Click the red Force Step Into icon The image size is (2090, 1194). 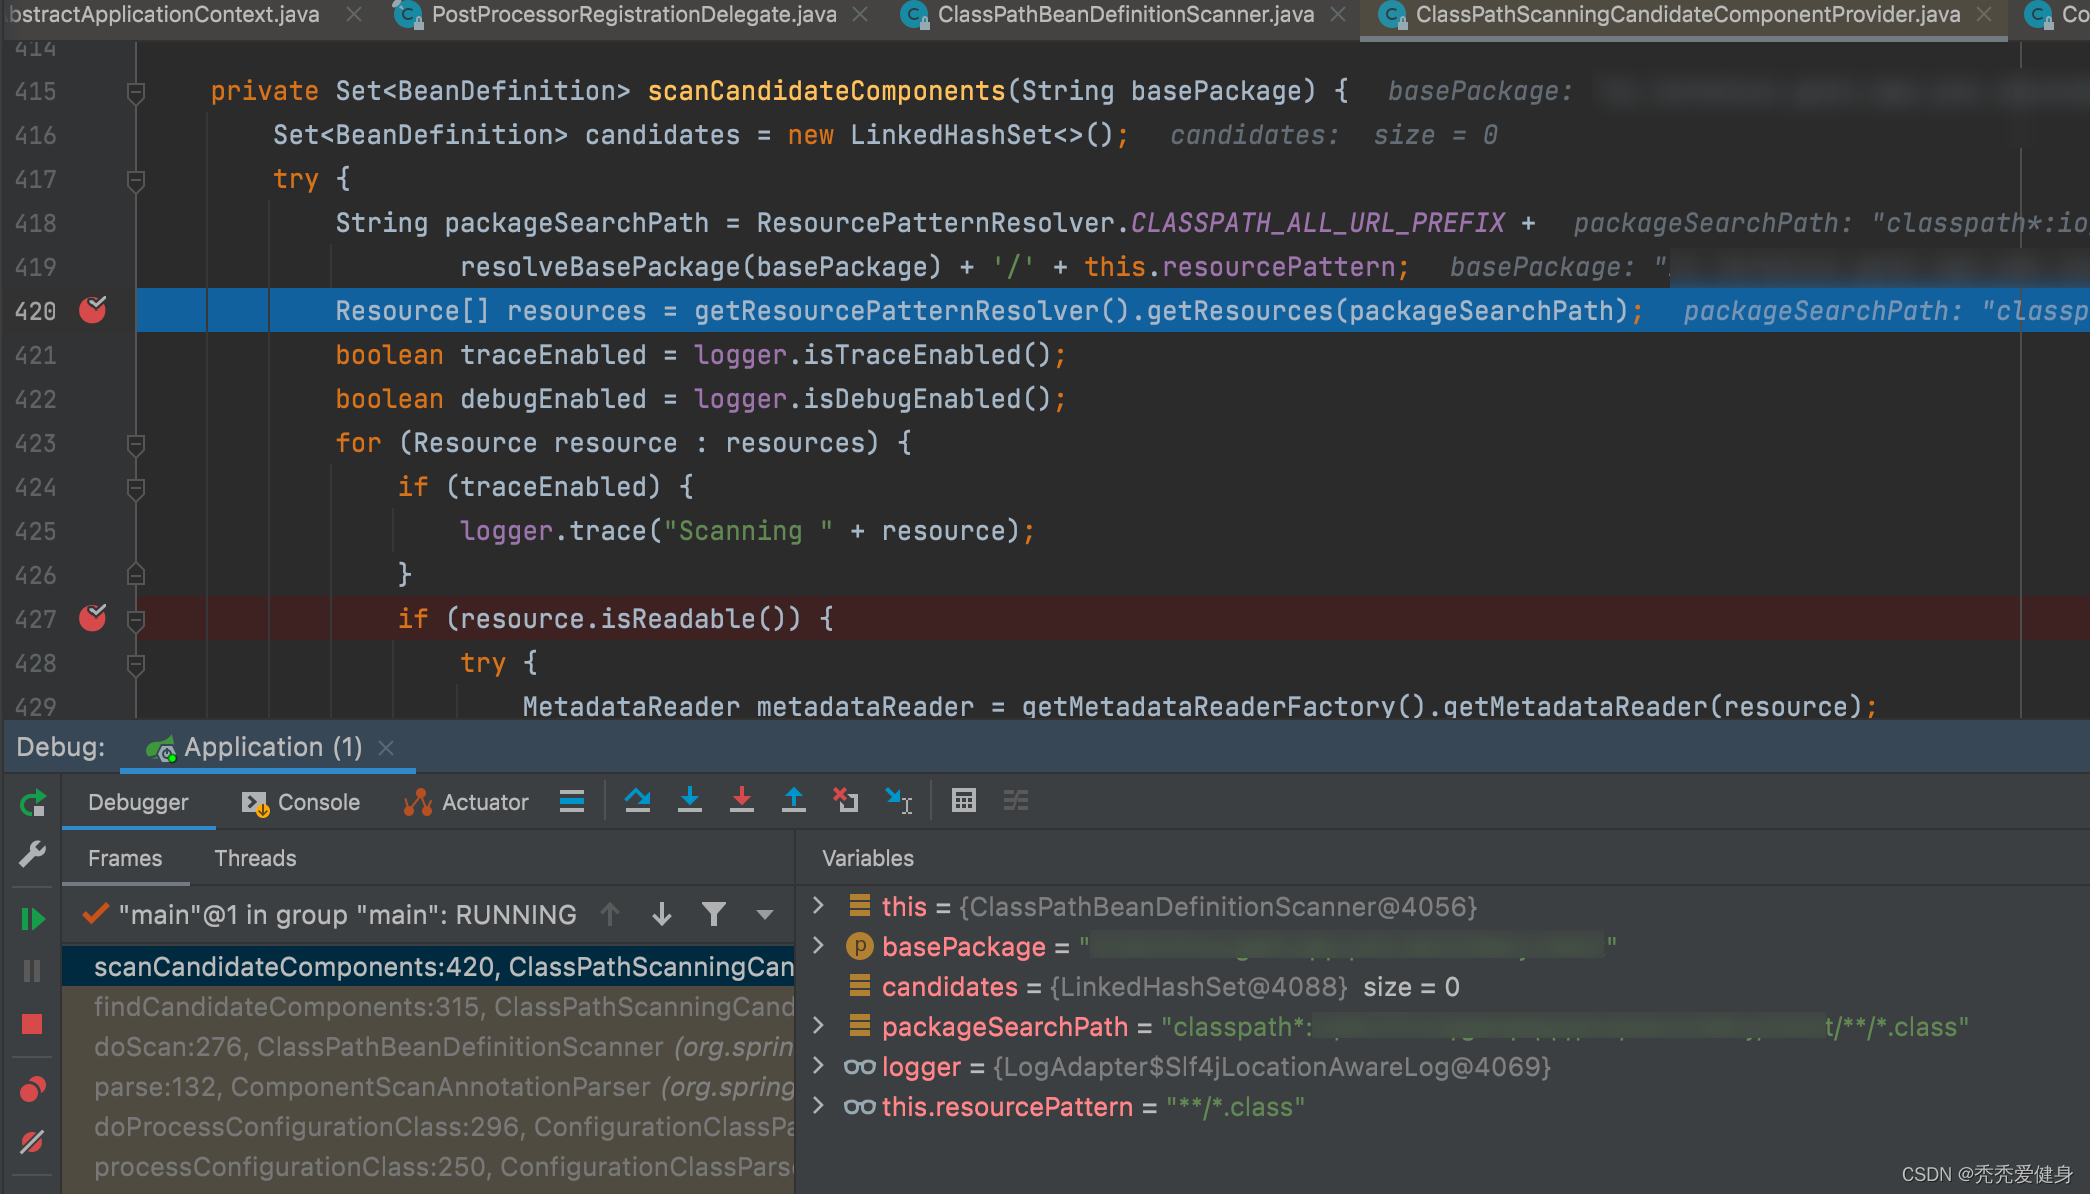741,801
